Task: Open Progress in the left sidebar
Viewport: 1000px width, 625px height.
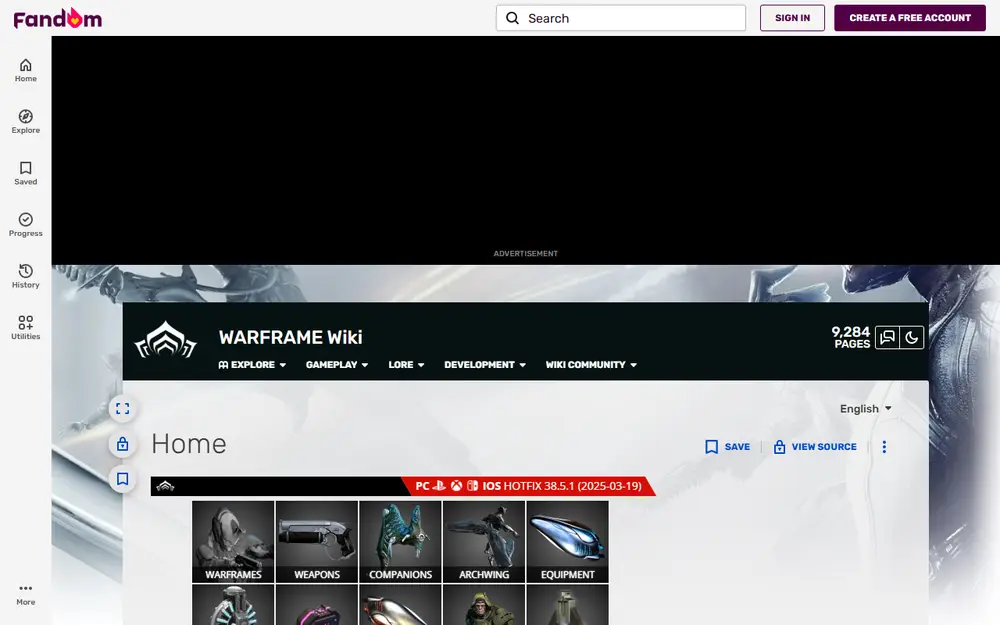Action: pyautogui.click(x=26, y=225)
